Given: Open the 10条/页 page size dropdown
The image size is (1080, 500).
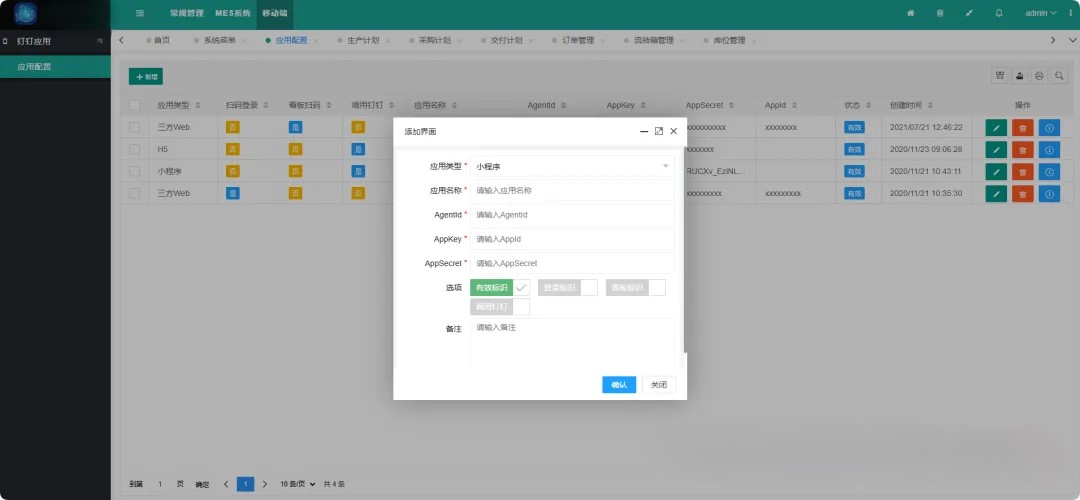Looking at the screenshot, I should click(x=298, y=484).
